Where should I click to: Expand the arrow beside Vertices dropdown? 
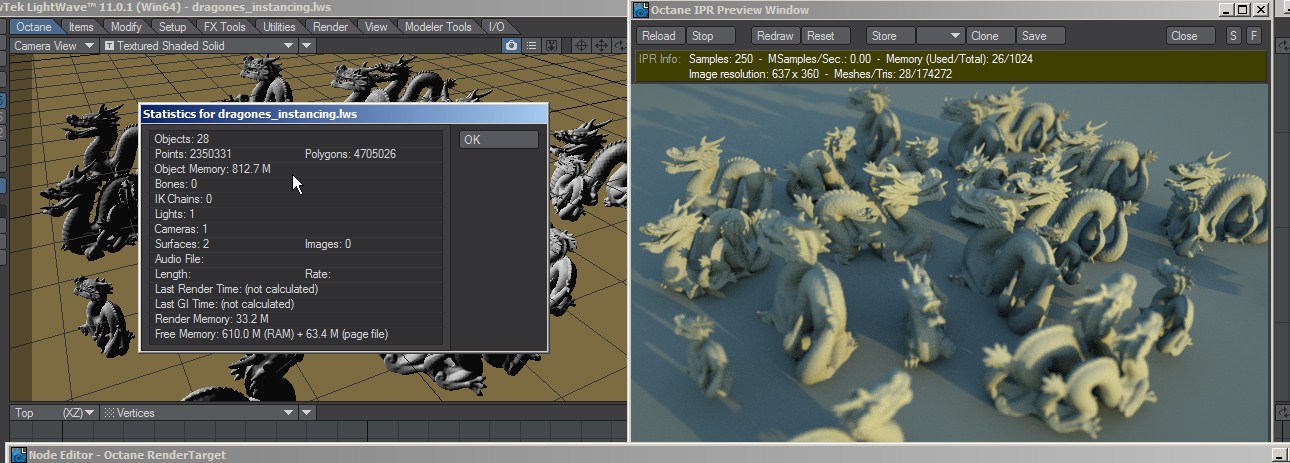[307, 413]
